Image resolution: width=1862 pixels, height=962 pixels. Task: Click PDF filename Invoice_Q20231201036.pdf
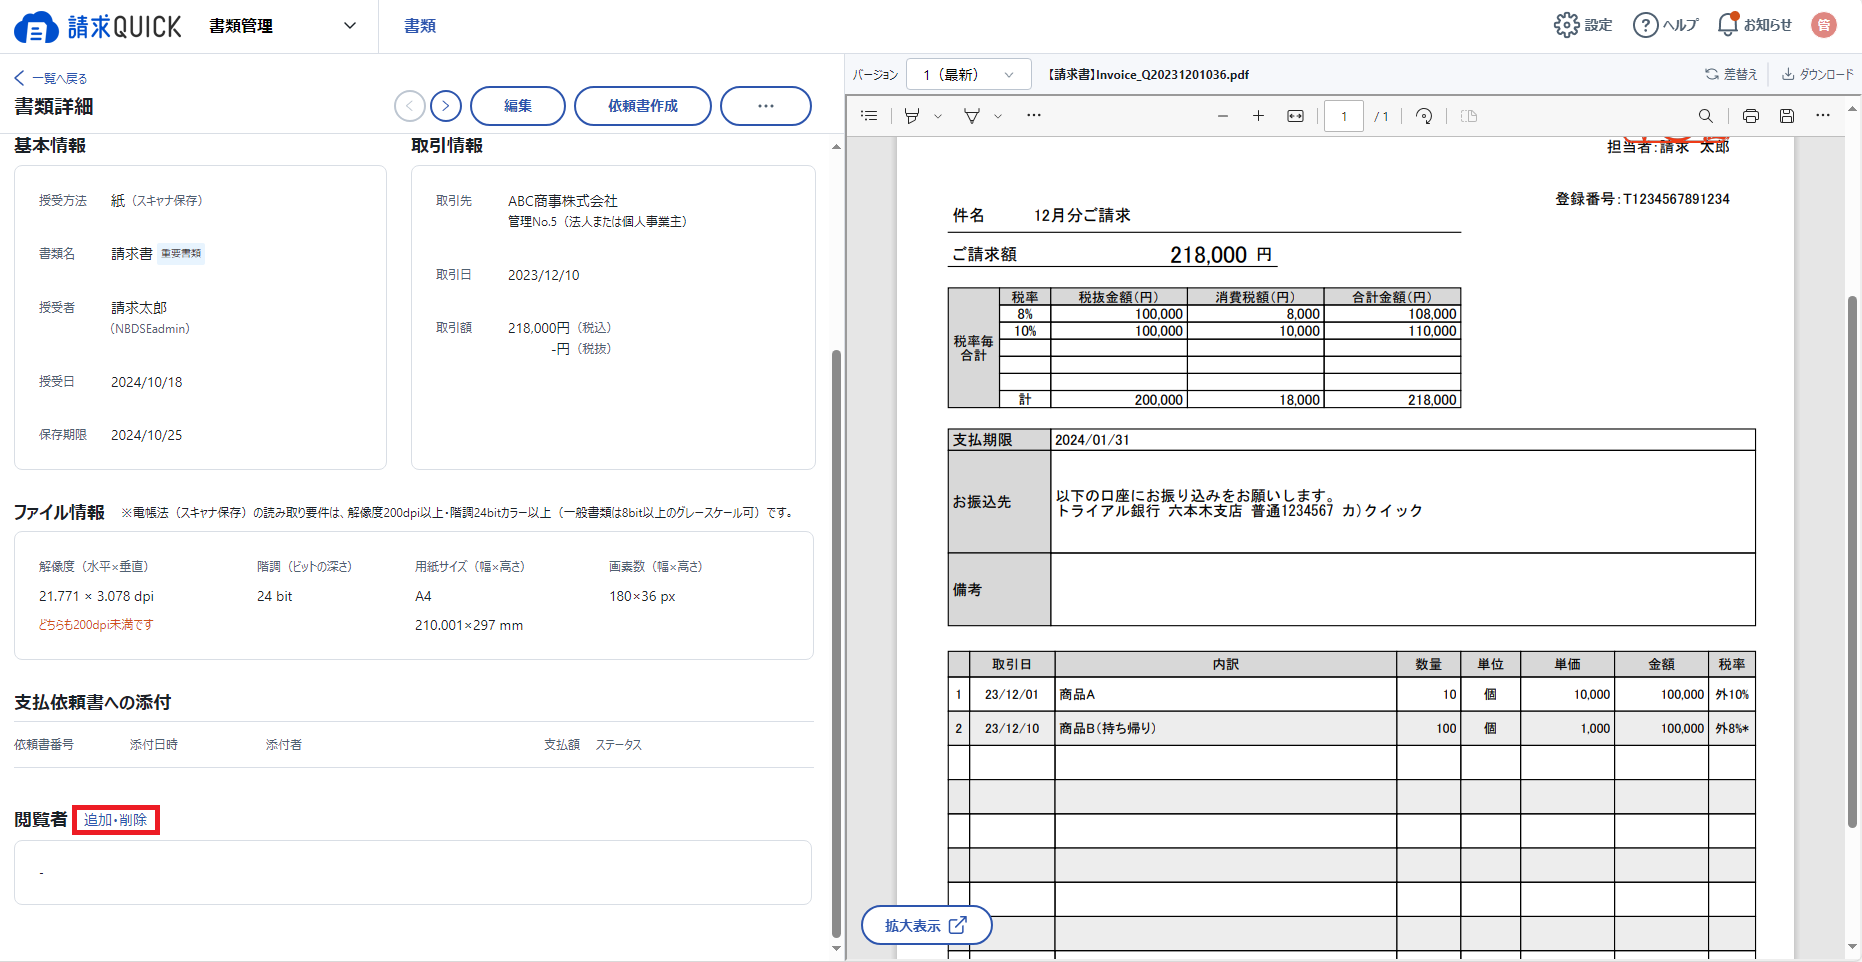(1148, 75)
